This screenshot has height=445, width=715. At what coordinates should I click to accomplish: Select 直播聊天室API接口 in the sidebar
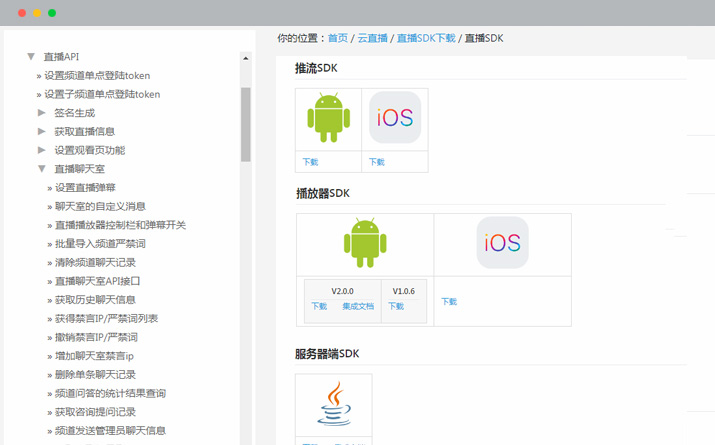tap(97, 281)
